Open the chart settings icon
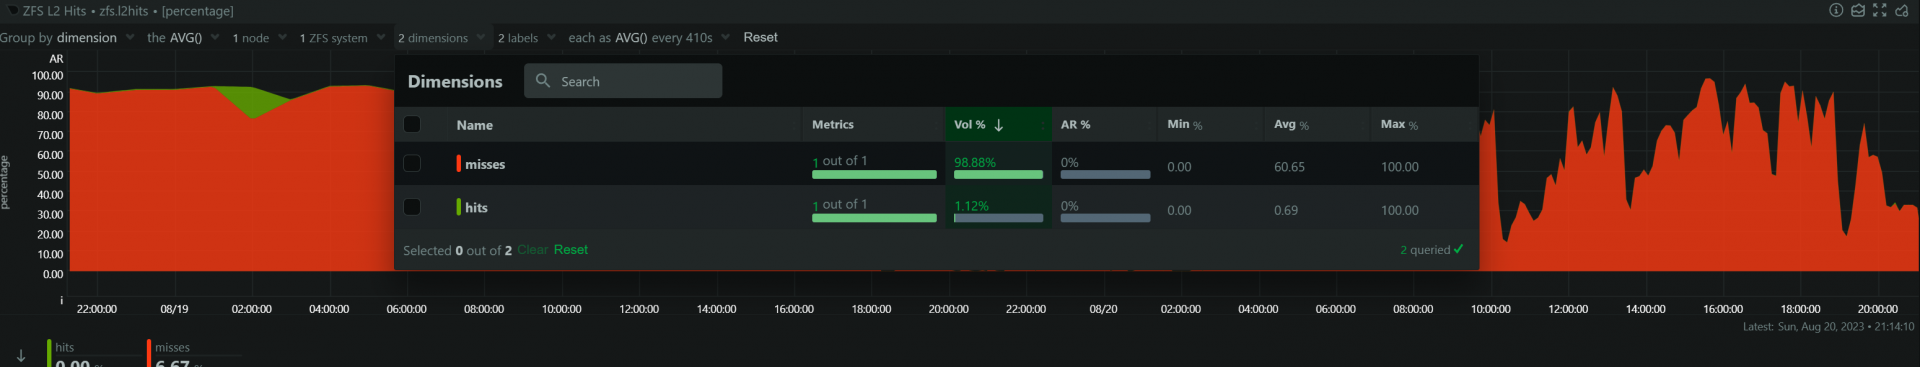The height and width of the screenshot is (367, 1920). pyautogui.click(x=1901, y=10)
